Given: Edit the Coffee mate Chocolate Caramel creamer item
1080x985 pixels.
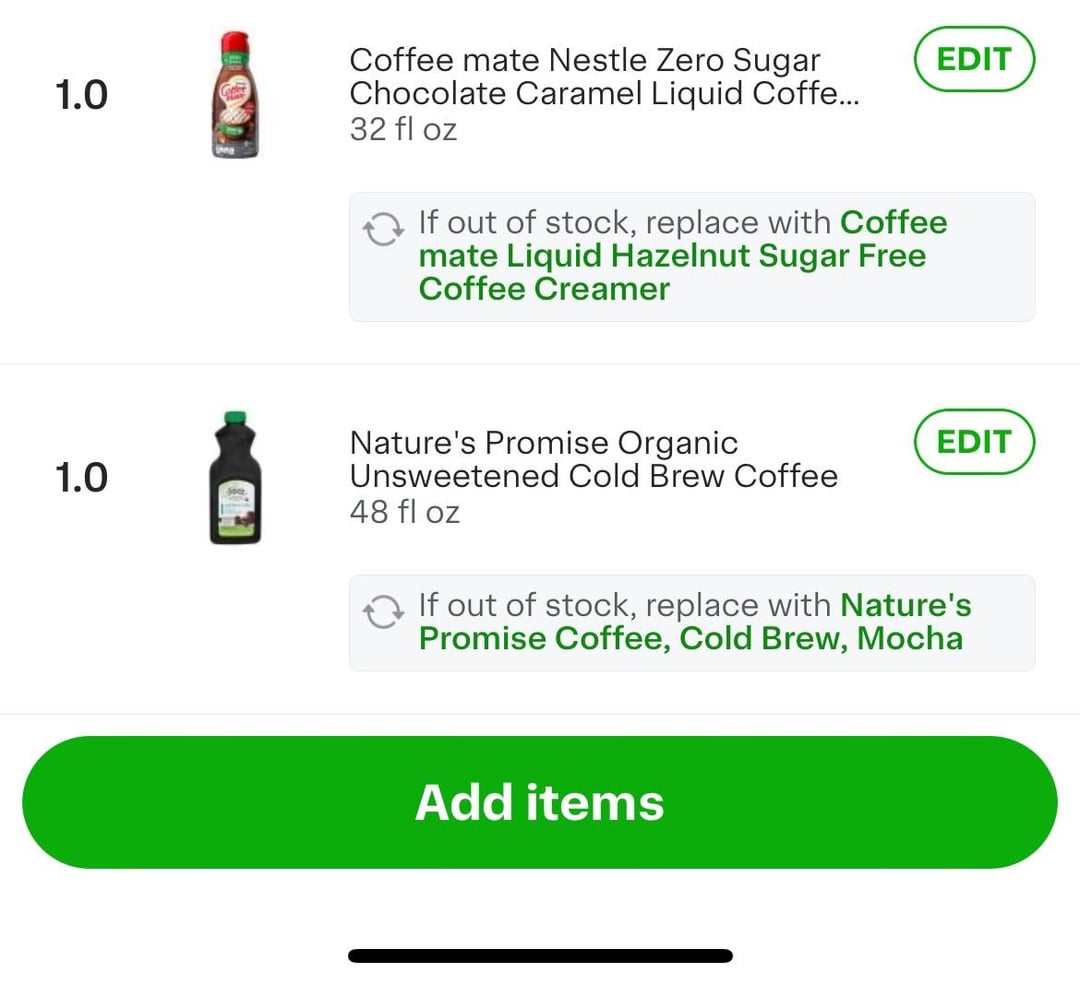Looking at the screenshot, I should point(974,59).
